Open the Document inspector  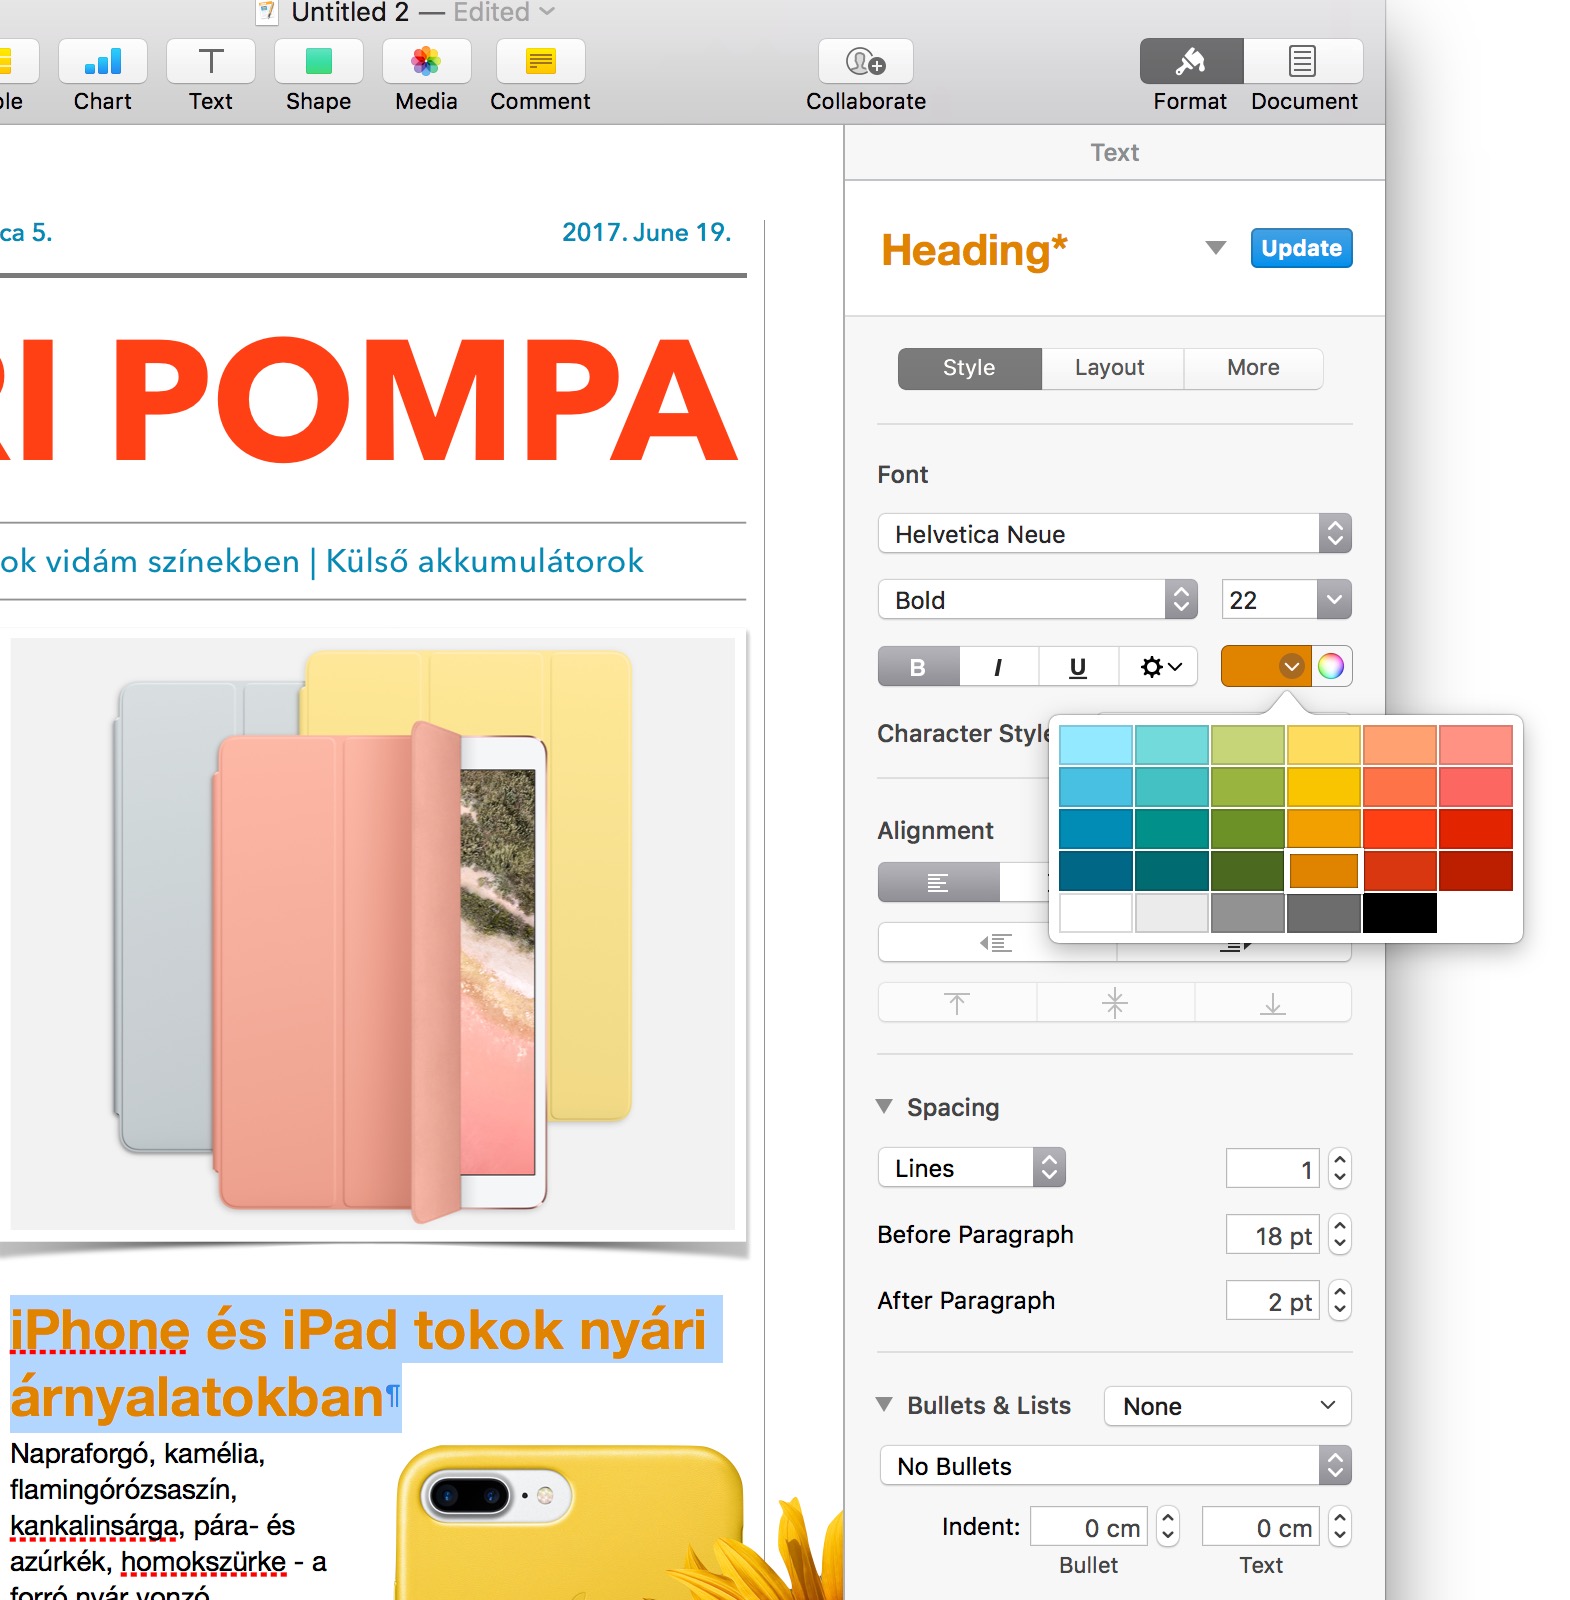(1303, 62)
